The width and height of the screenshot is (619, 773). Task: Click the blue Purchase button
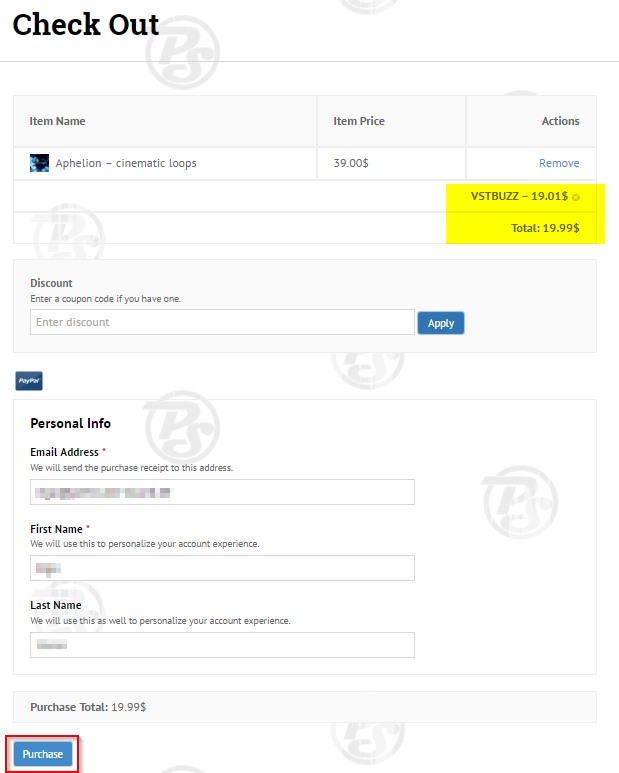pos(43,754)
